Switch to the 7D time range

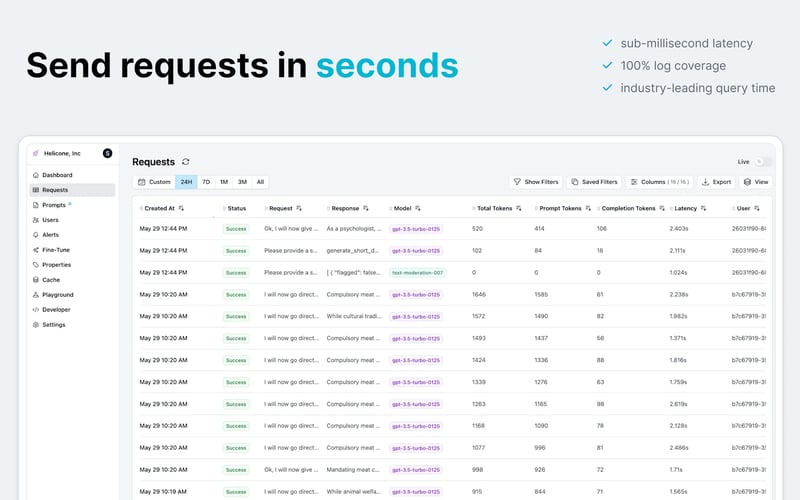click(206, 182)
